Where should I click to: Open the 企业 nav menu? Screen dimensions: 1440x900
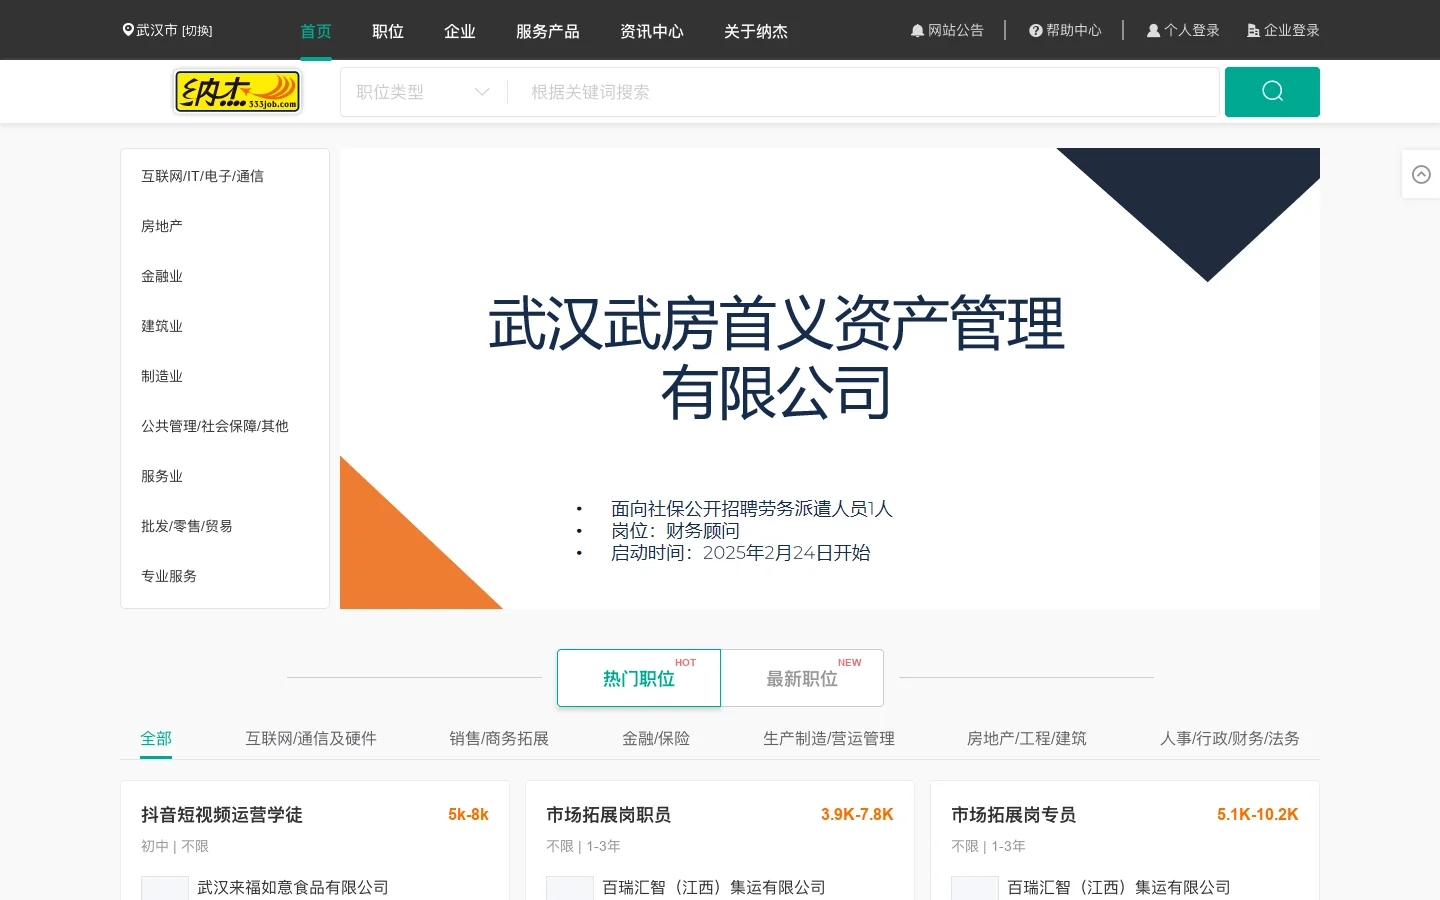tap(460, 31)
